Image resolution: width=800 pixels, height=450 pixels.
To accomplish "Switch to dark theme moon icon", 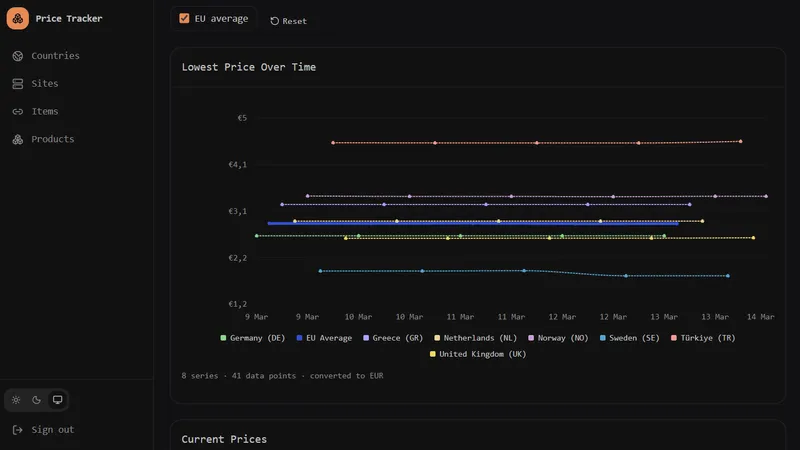I will click(x=36, y=400).
